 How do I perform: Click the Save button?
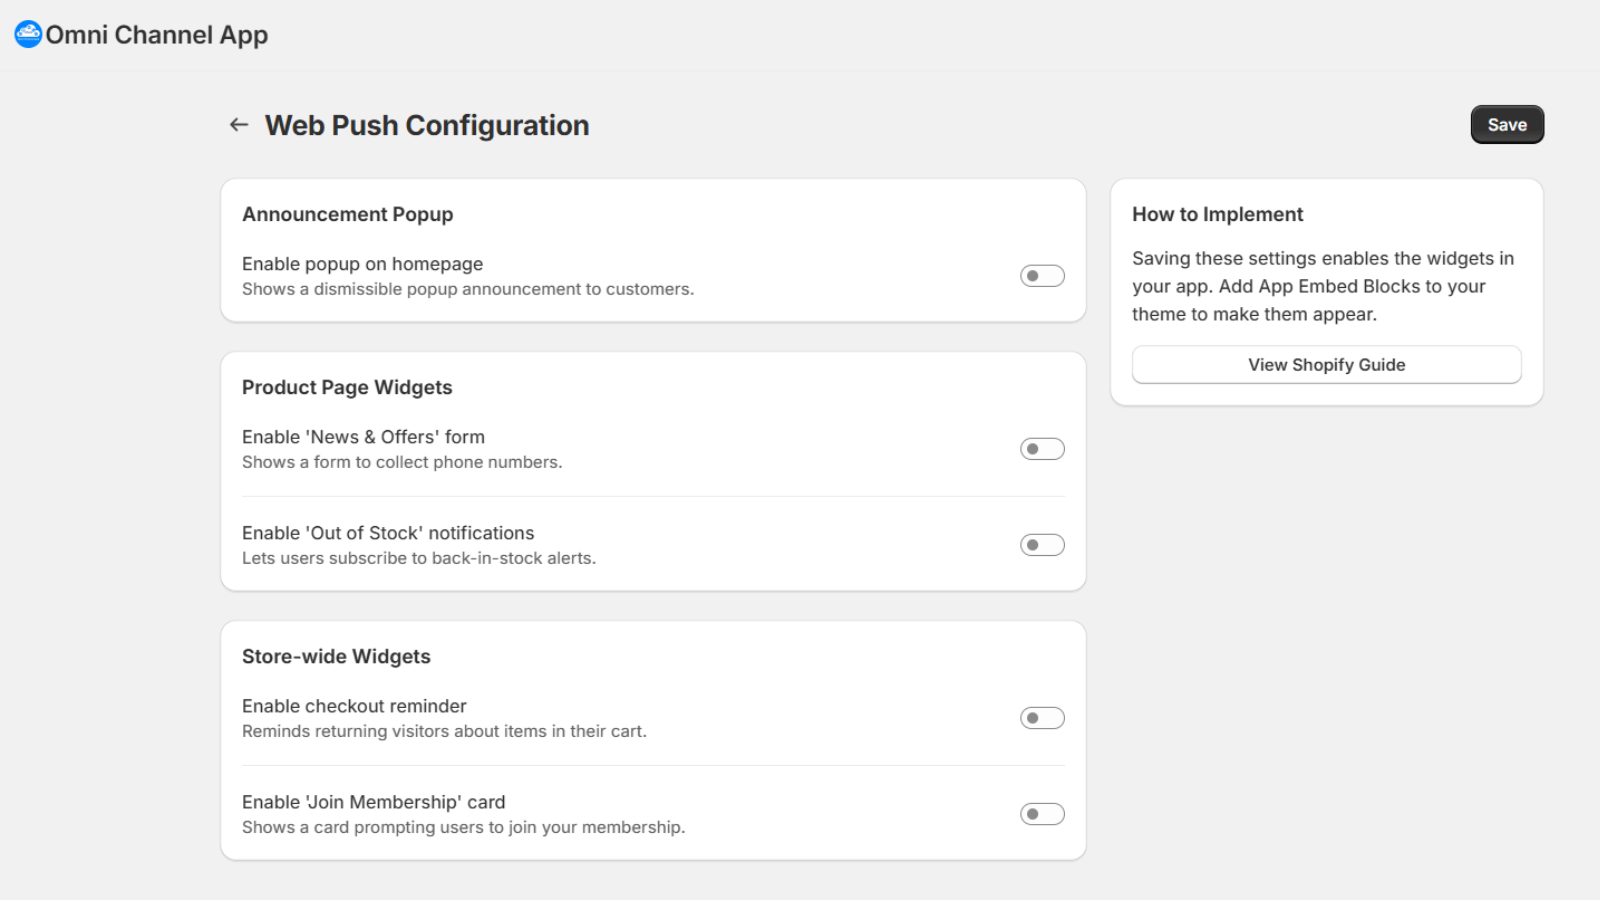coord(1506,124)
